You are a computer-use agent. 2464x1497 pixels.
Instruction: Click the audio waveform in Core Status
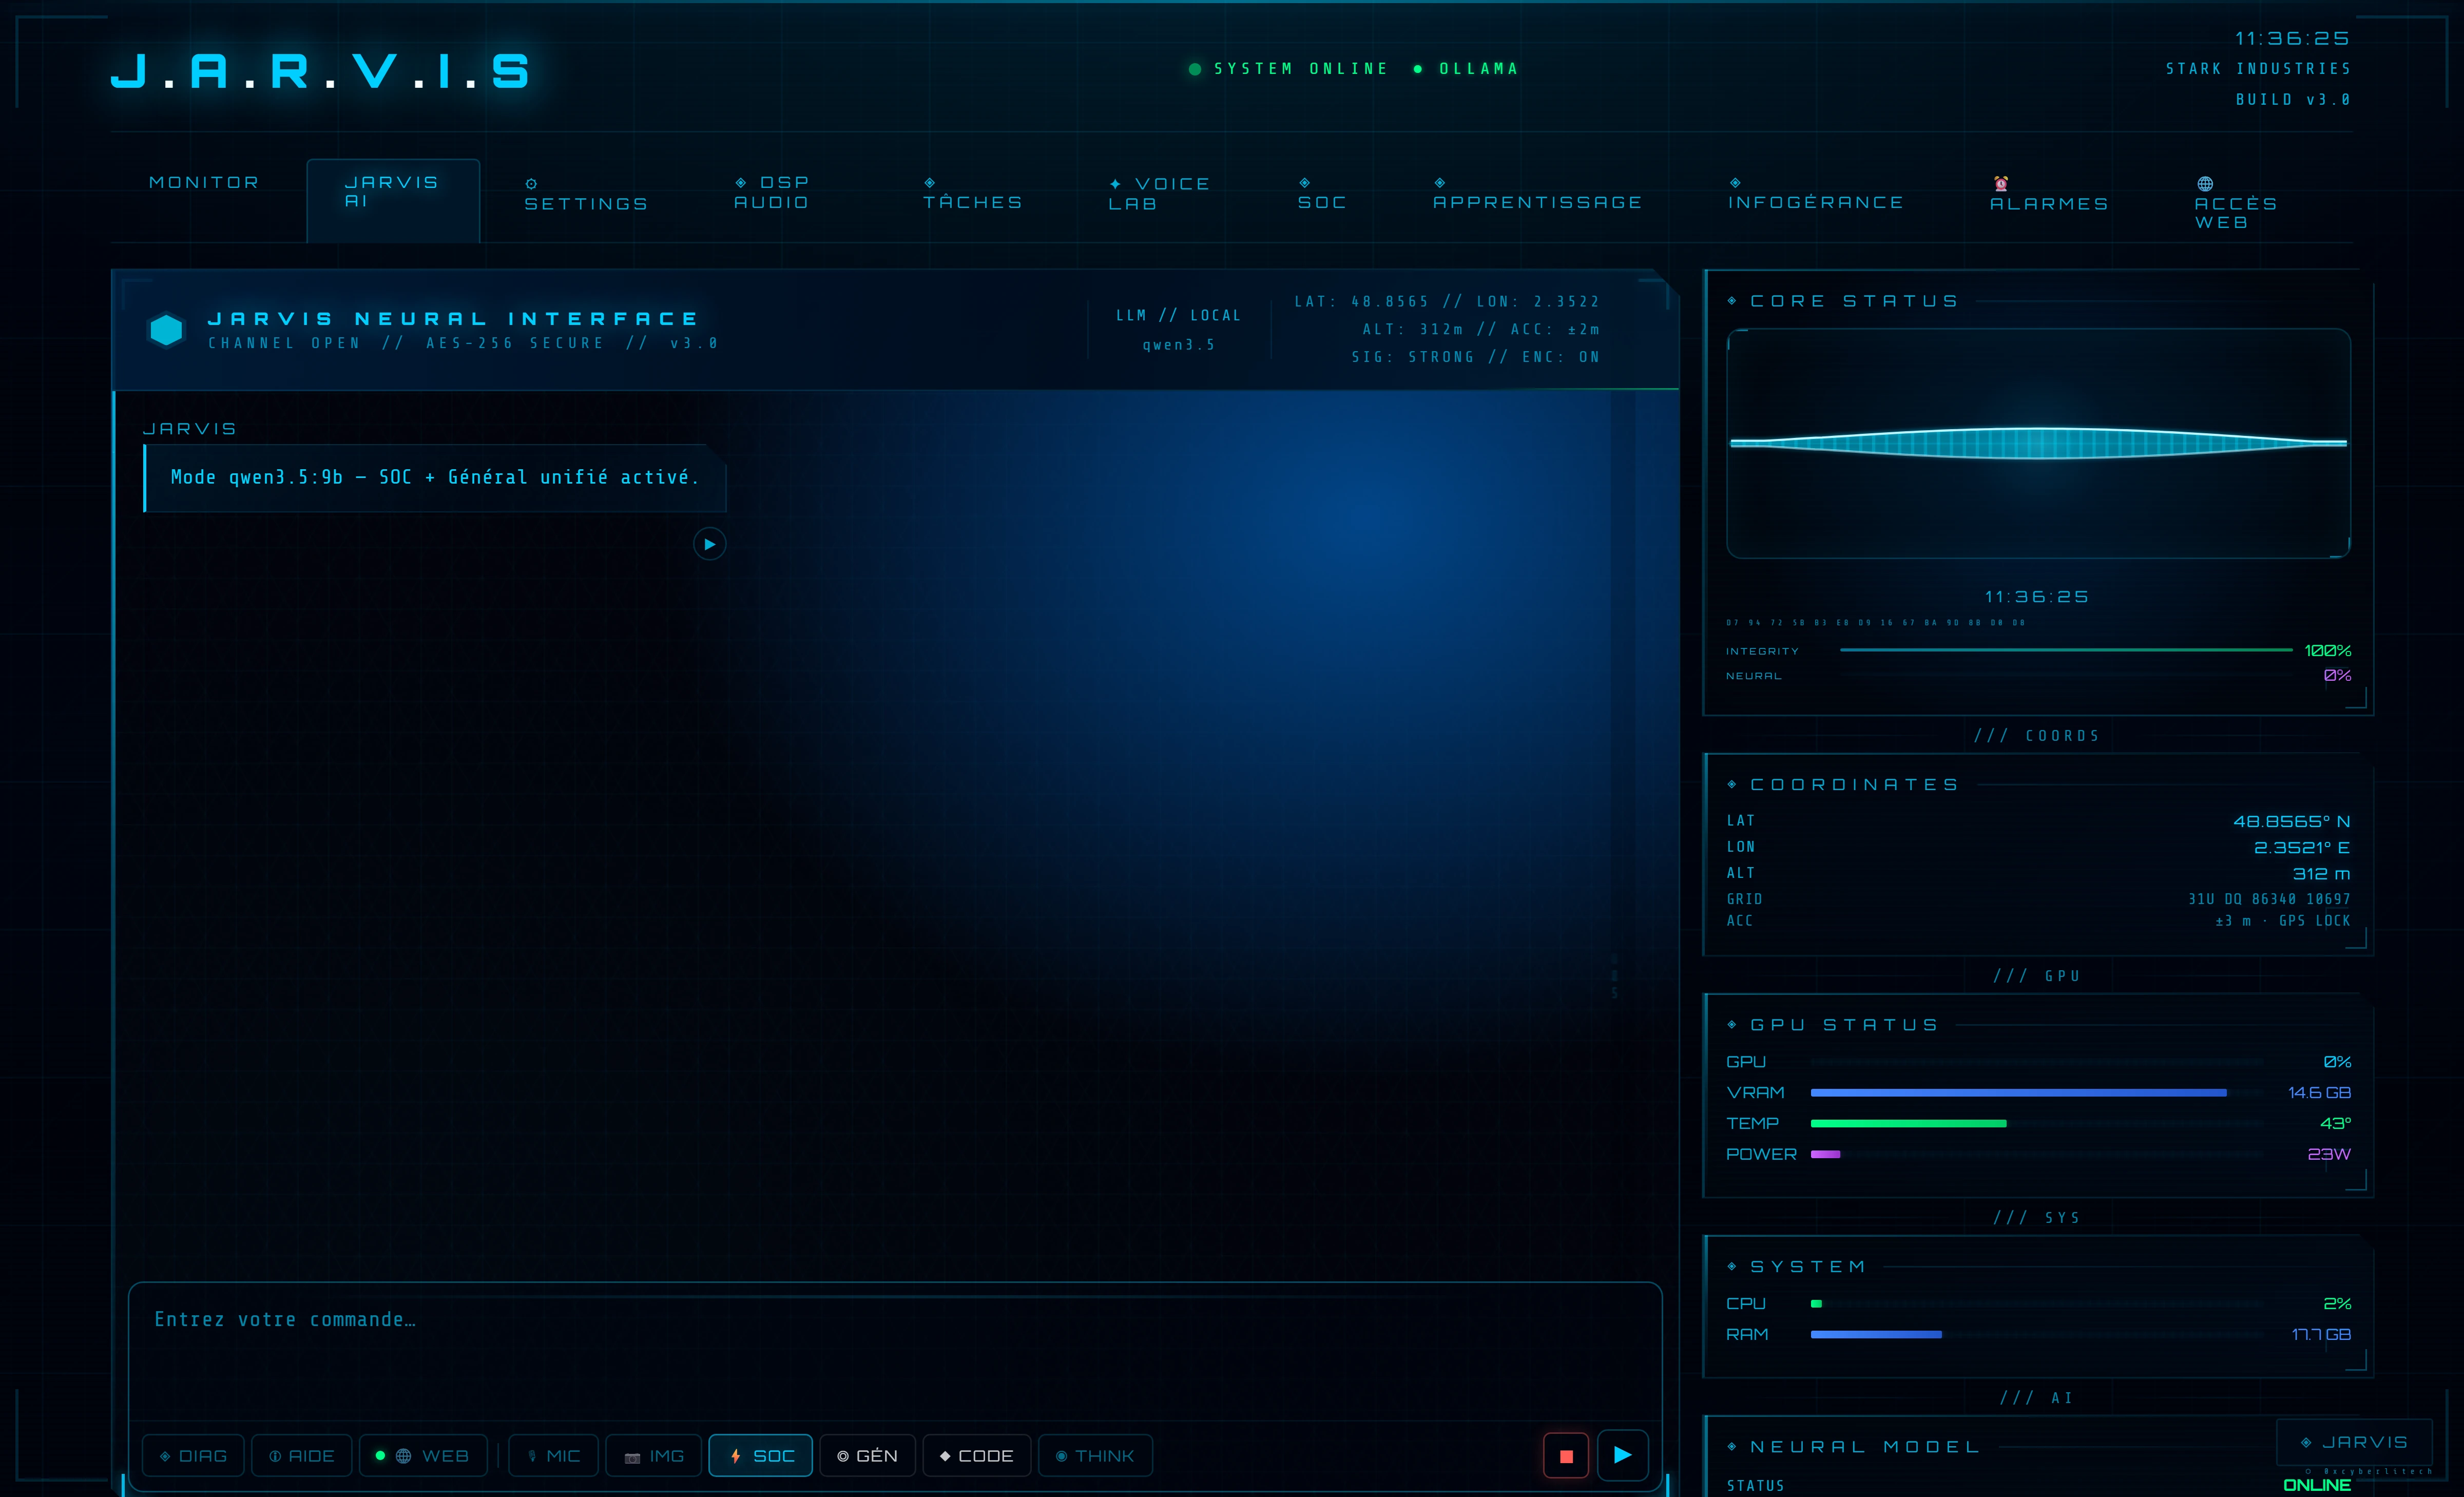pyautogui.click(x=2038, y=443)
